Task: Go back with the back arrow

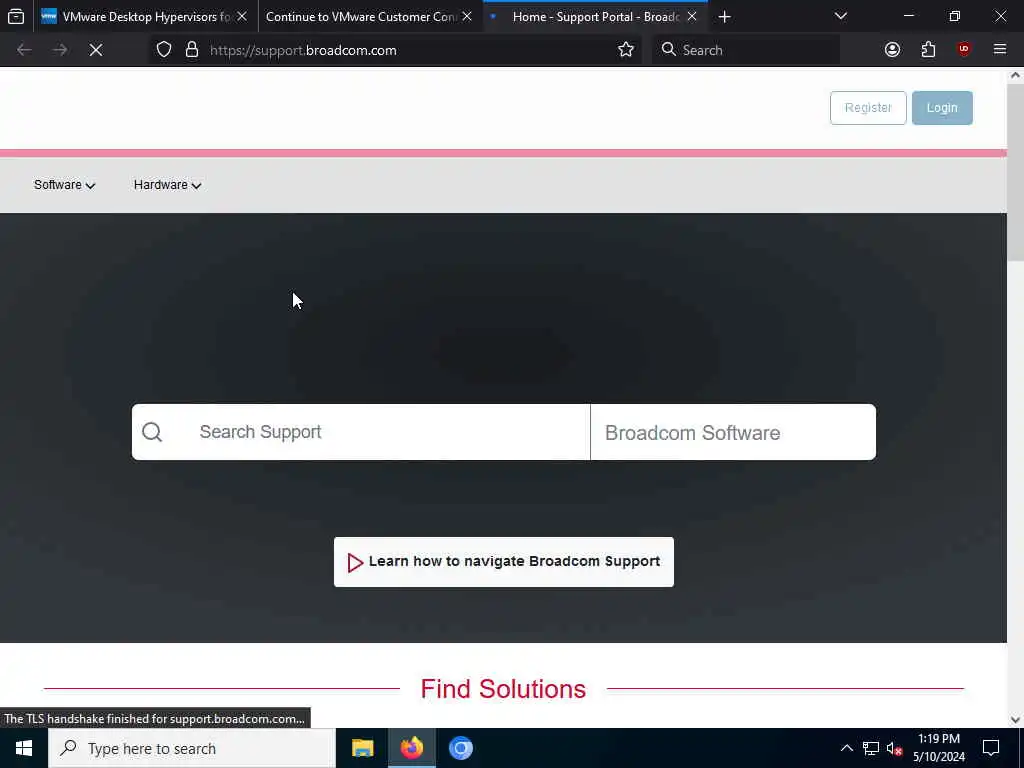Action: [24, 50]
